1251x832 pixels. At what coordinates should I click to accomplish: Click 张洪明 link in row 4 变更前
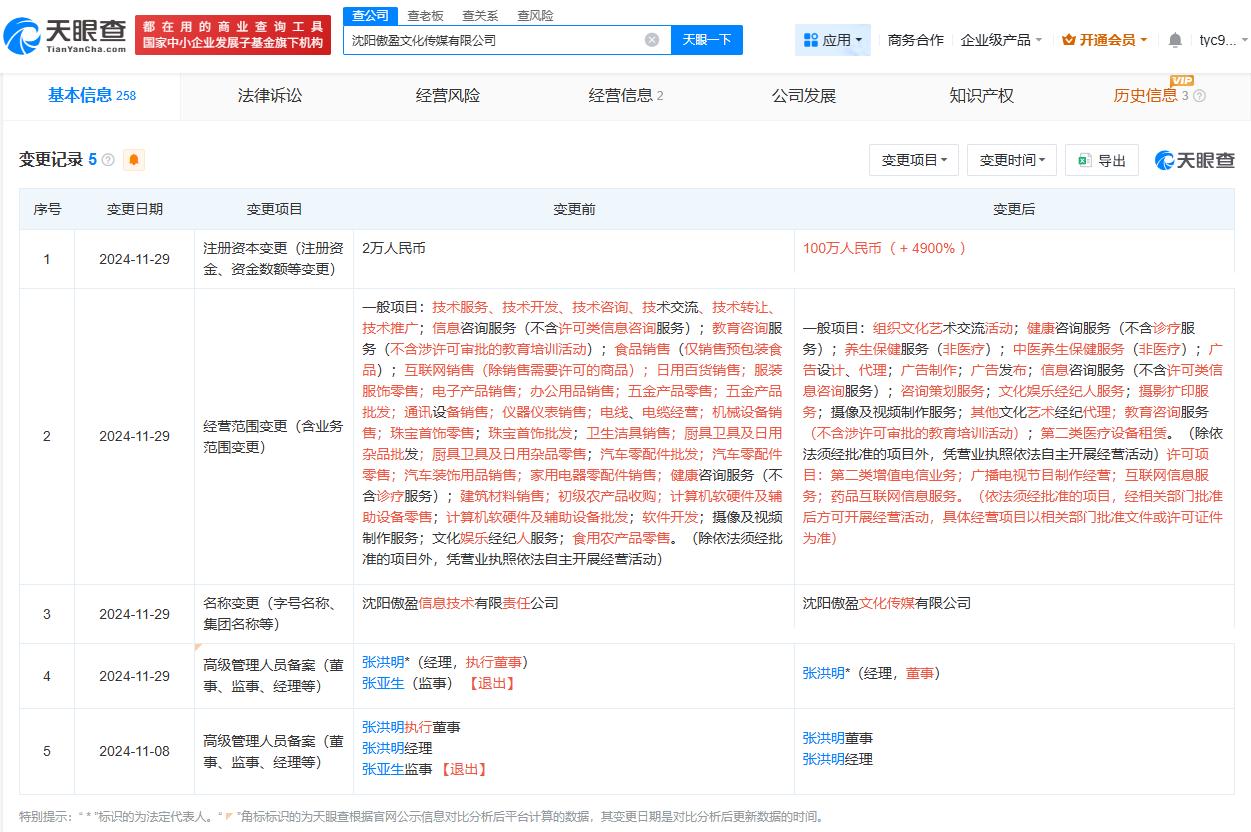tap(383, 662)
